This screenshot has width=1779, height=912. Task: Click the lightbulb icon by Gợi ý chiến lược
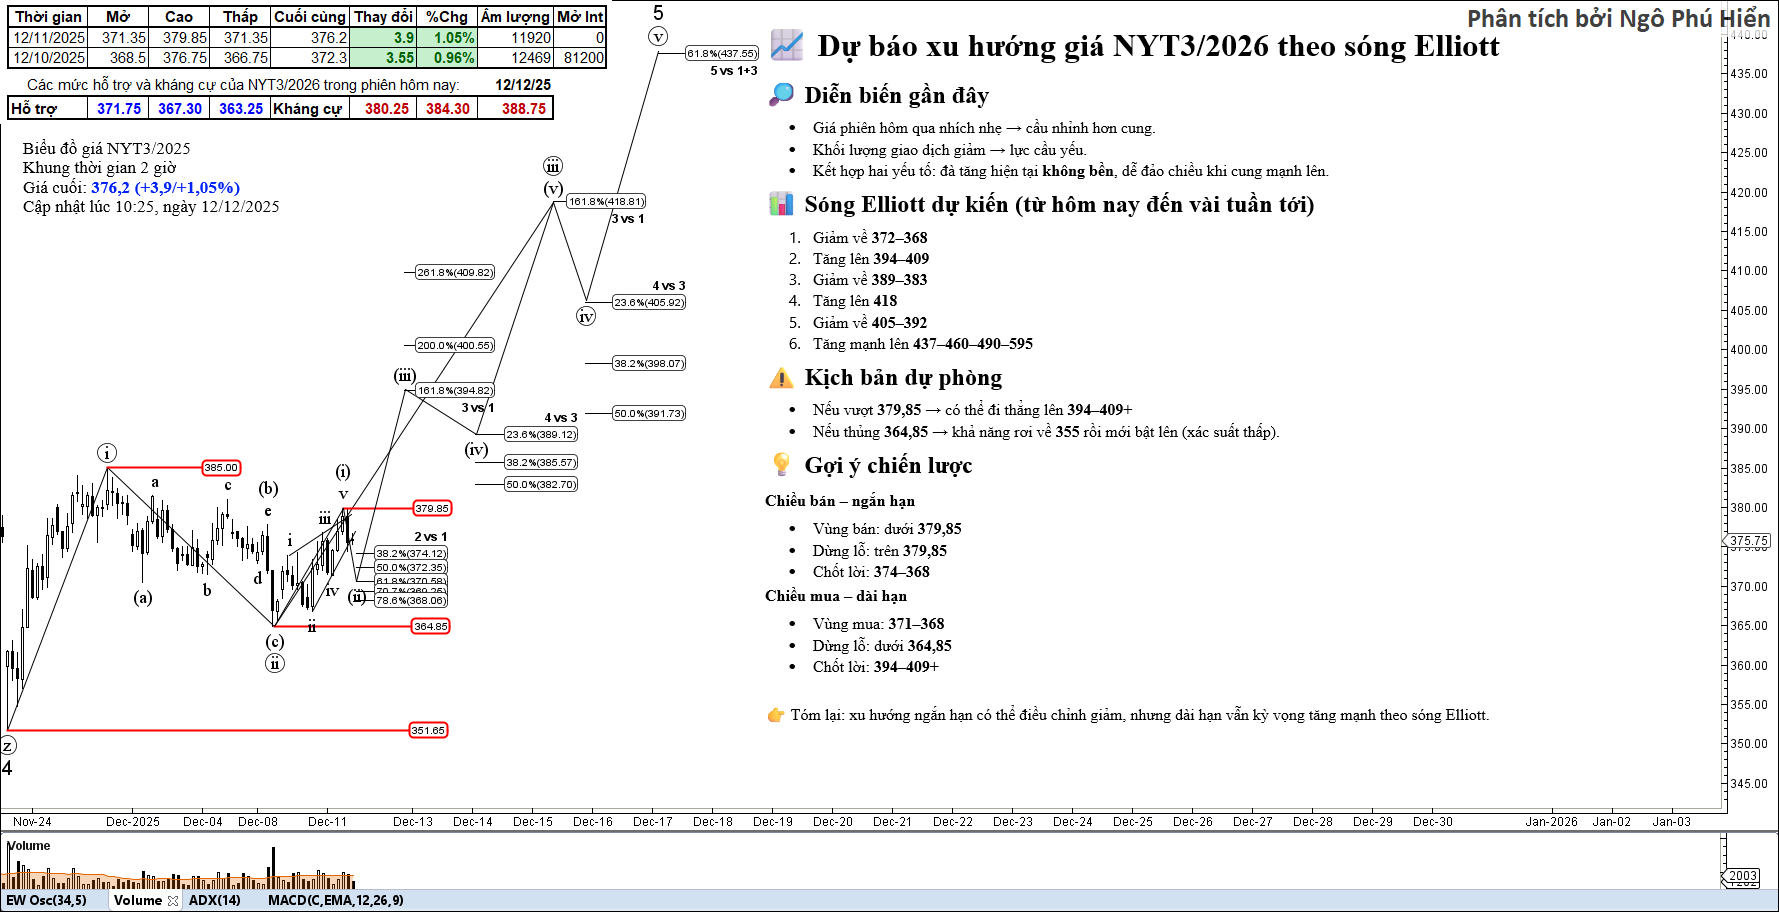click(781, 465)
